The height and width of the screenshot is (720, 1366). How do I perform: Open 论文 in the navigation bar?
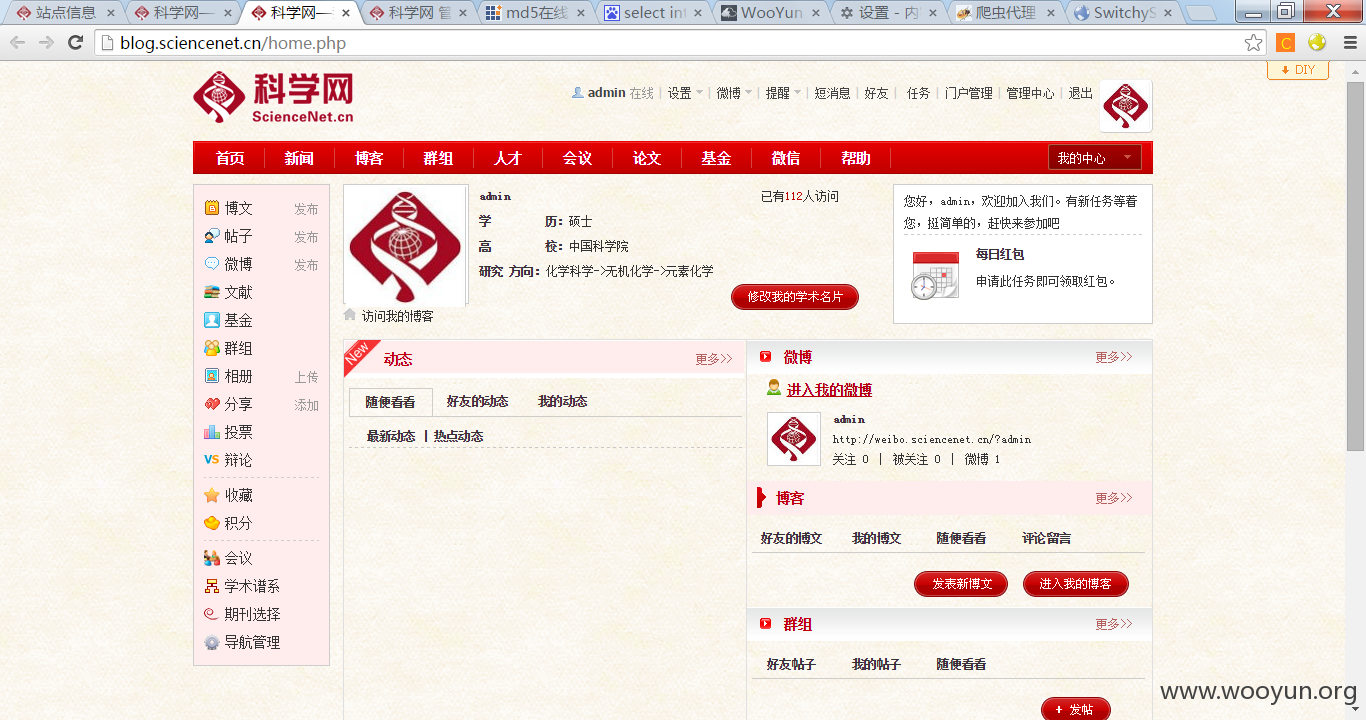coord(647,158)
